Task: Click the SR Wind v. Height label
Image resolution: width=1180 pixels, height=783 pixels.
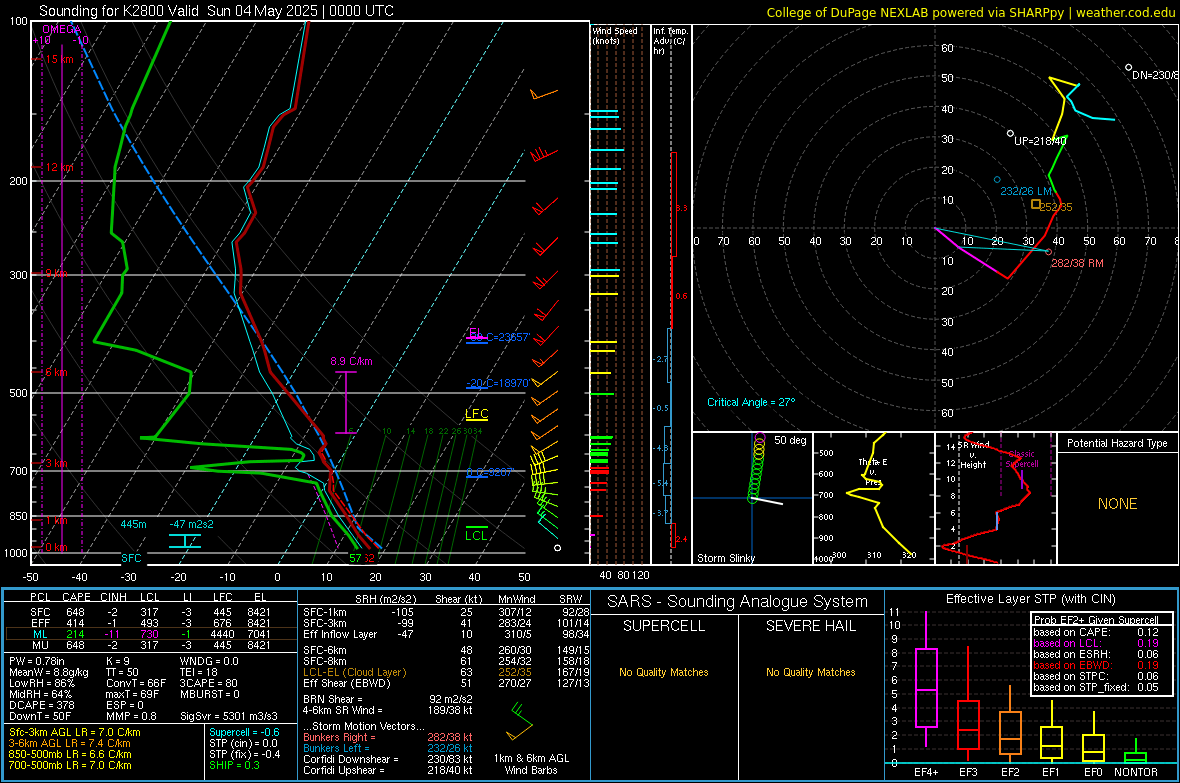Action: pos(973,455)
